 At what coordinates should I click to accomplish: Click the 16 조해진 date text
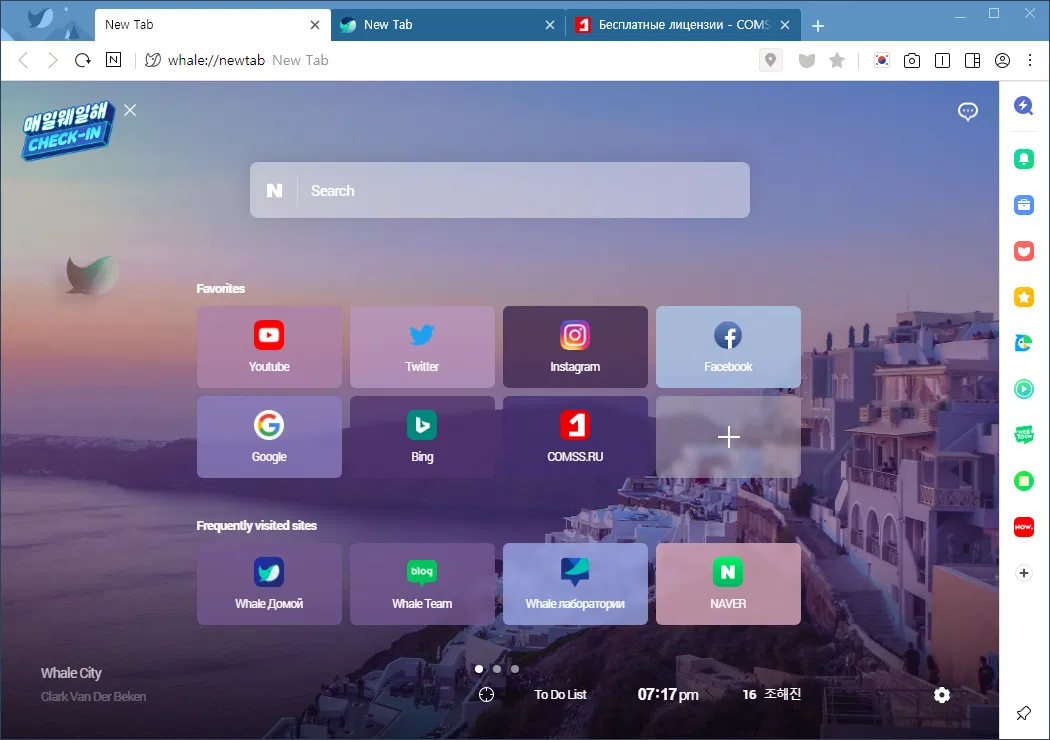click(x=771, y=694)
